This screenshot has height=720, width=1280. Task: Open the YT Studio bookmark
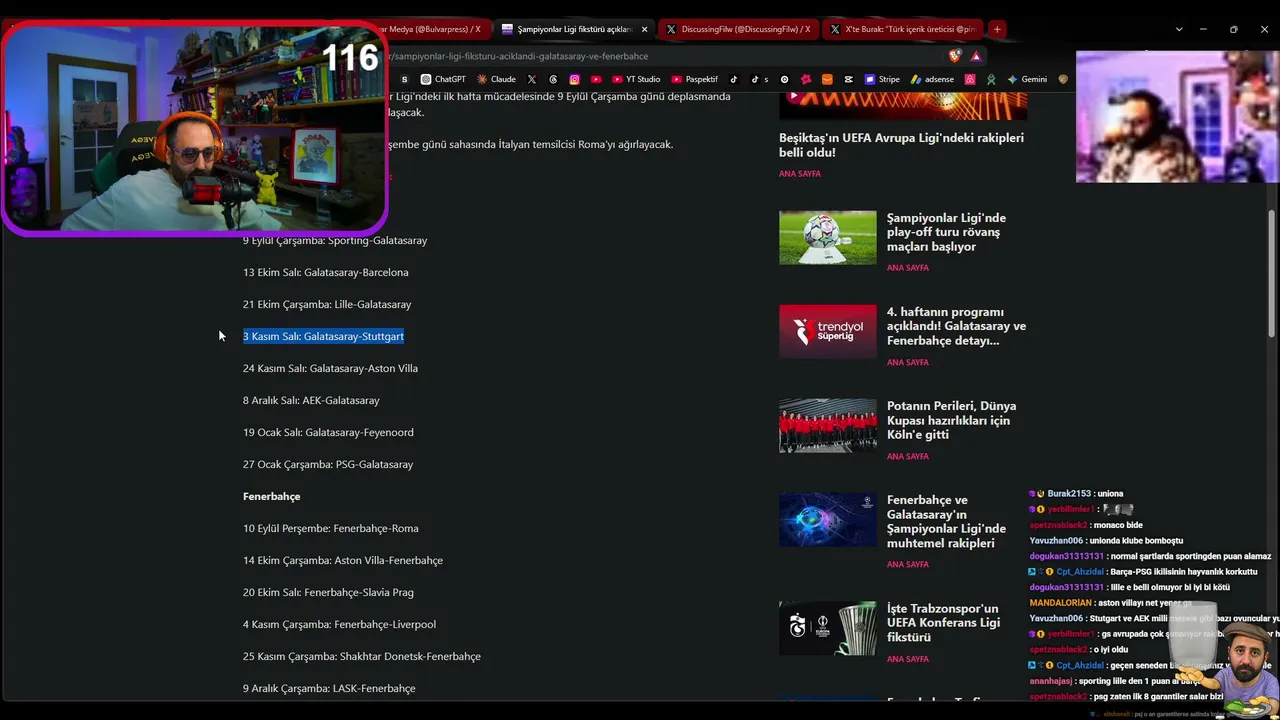pos(636,79)
